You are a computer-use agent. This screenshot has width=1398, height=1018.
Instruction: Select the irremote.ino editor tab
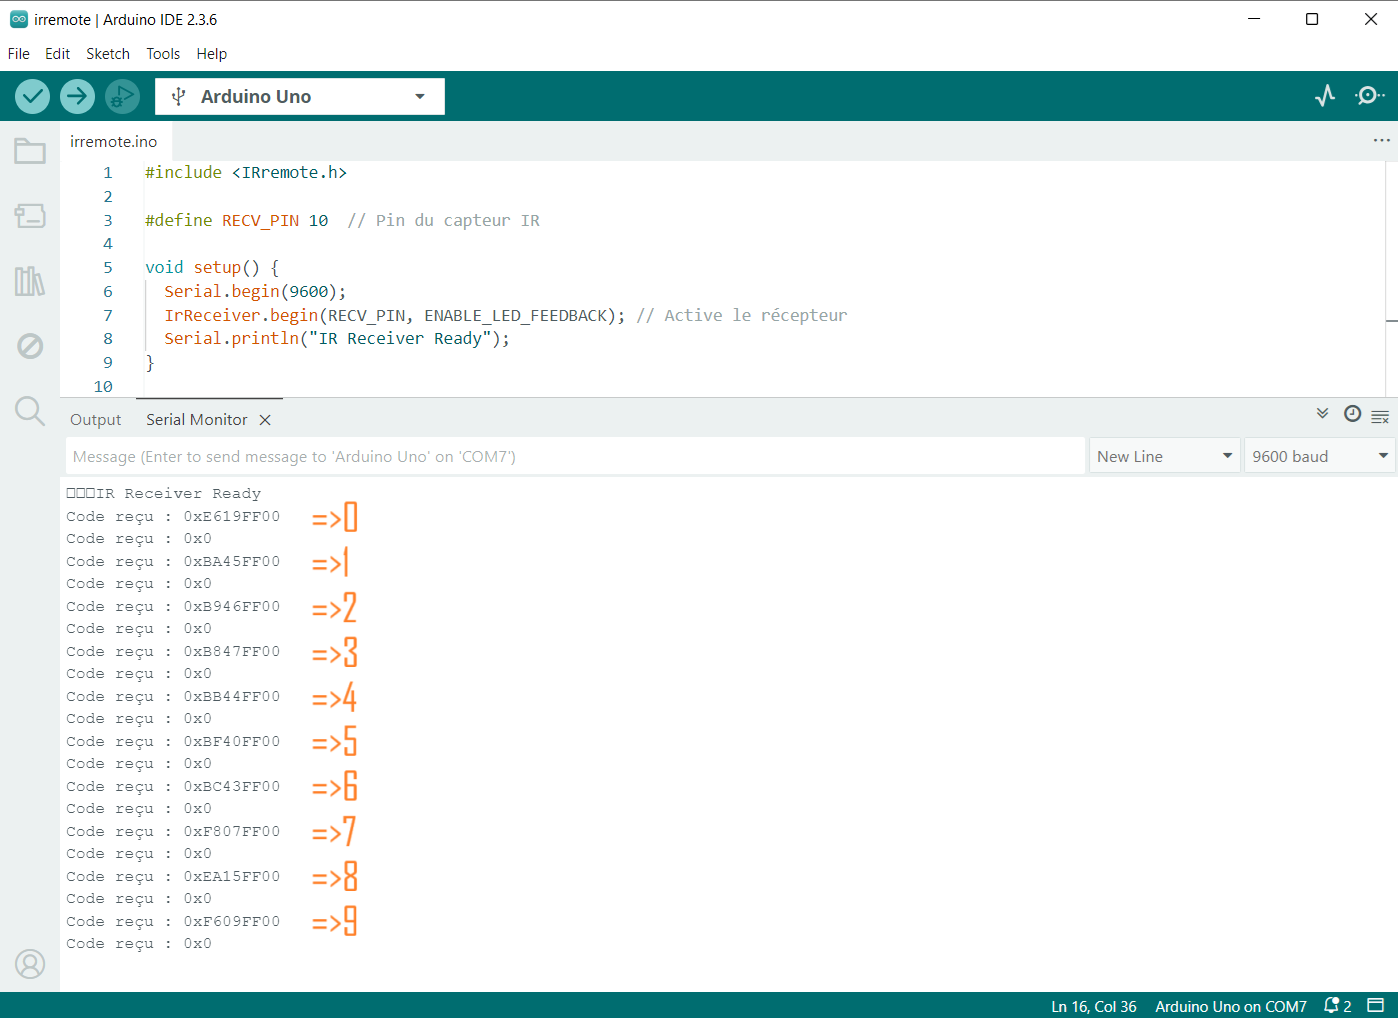pos(114,142)
